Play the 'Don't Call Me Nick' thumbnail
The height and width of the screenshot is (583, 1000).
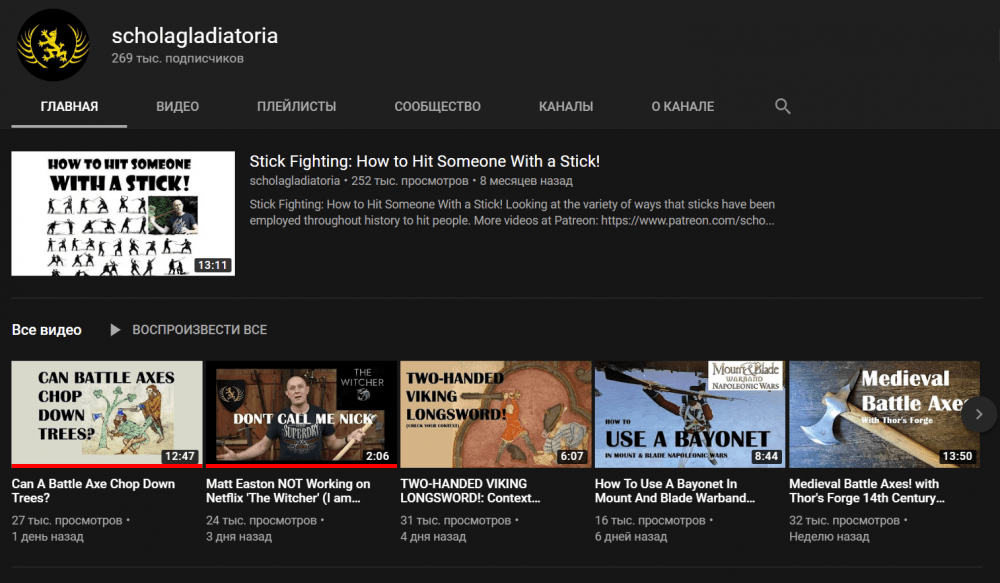301,413
